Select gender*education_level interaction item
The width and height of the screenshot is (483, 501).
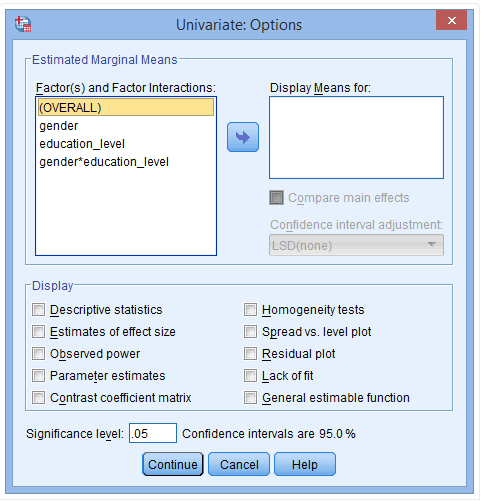[x=126, y=162]
